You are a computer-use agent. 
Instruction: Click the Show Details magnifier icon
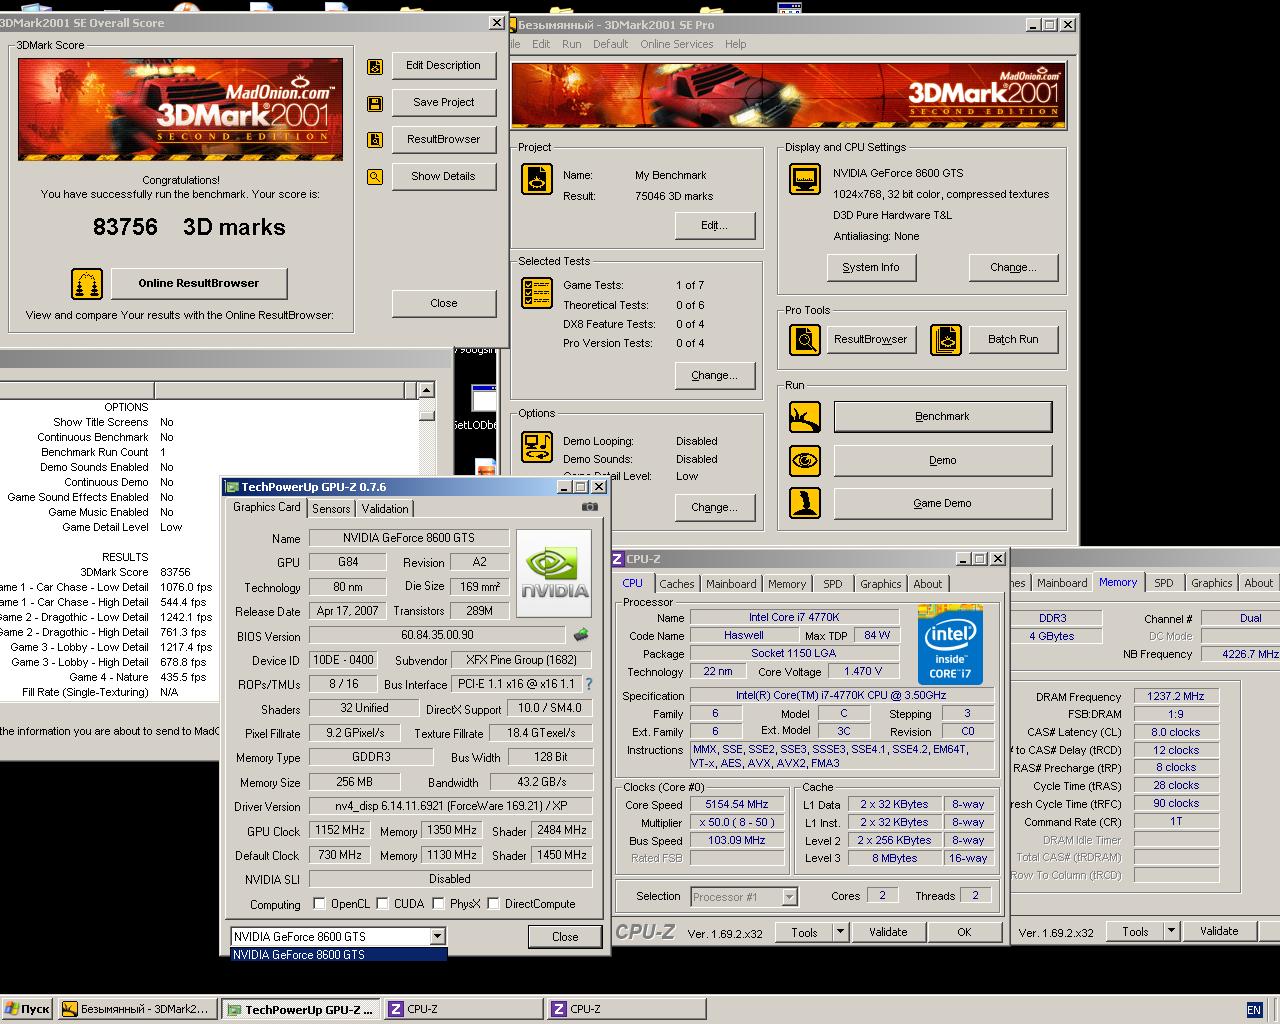click(375, 177)
